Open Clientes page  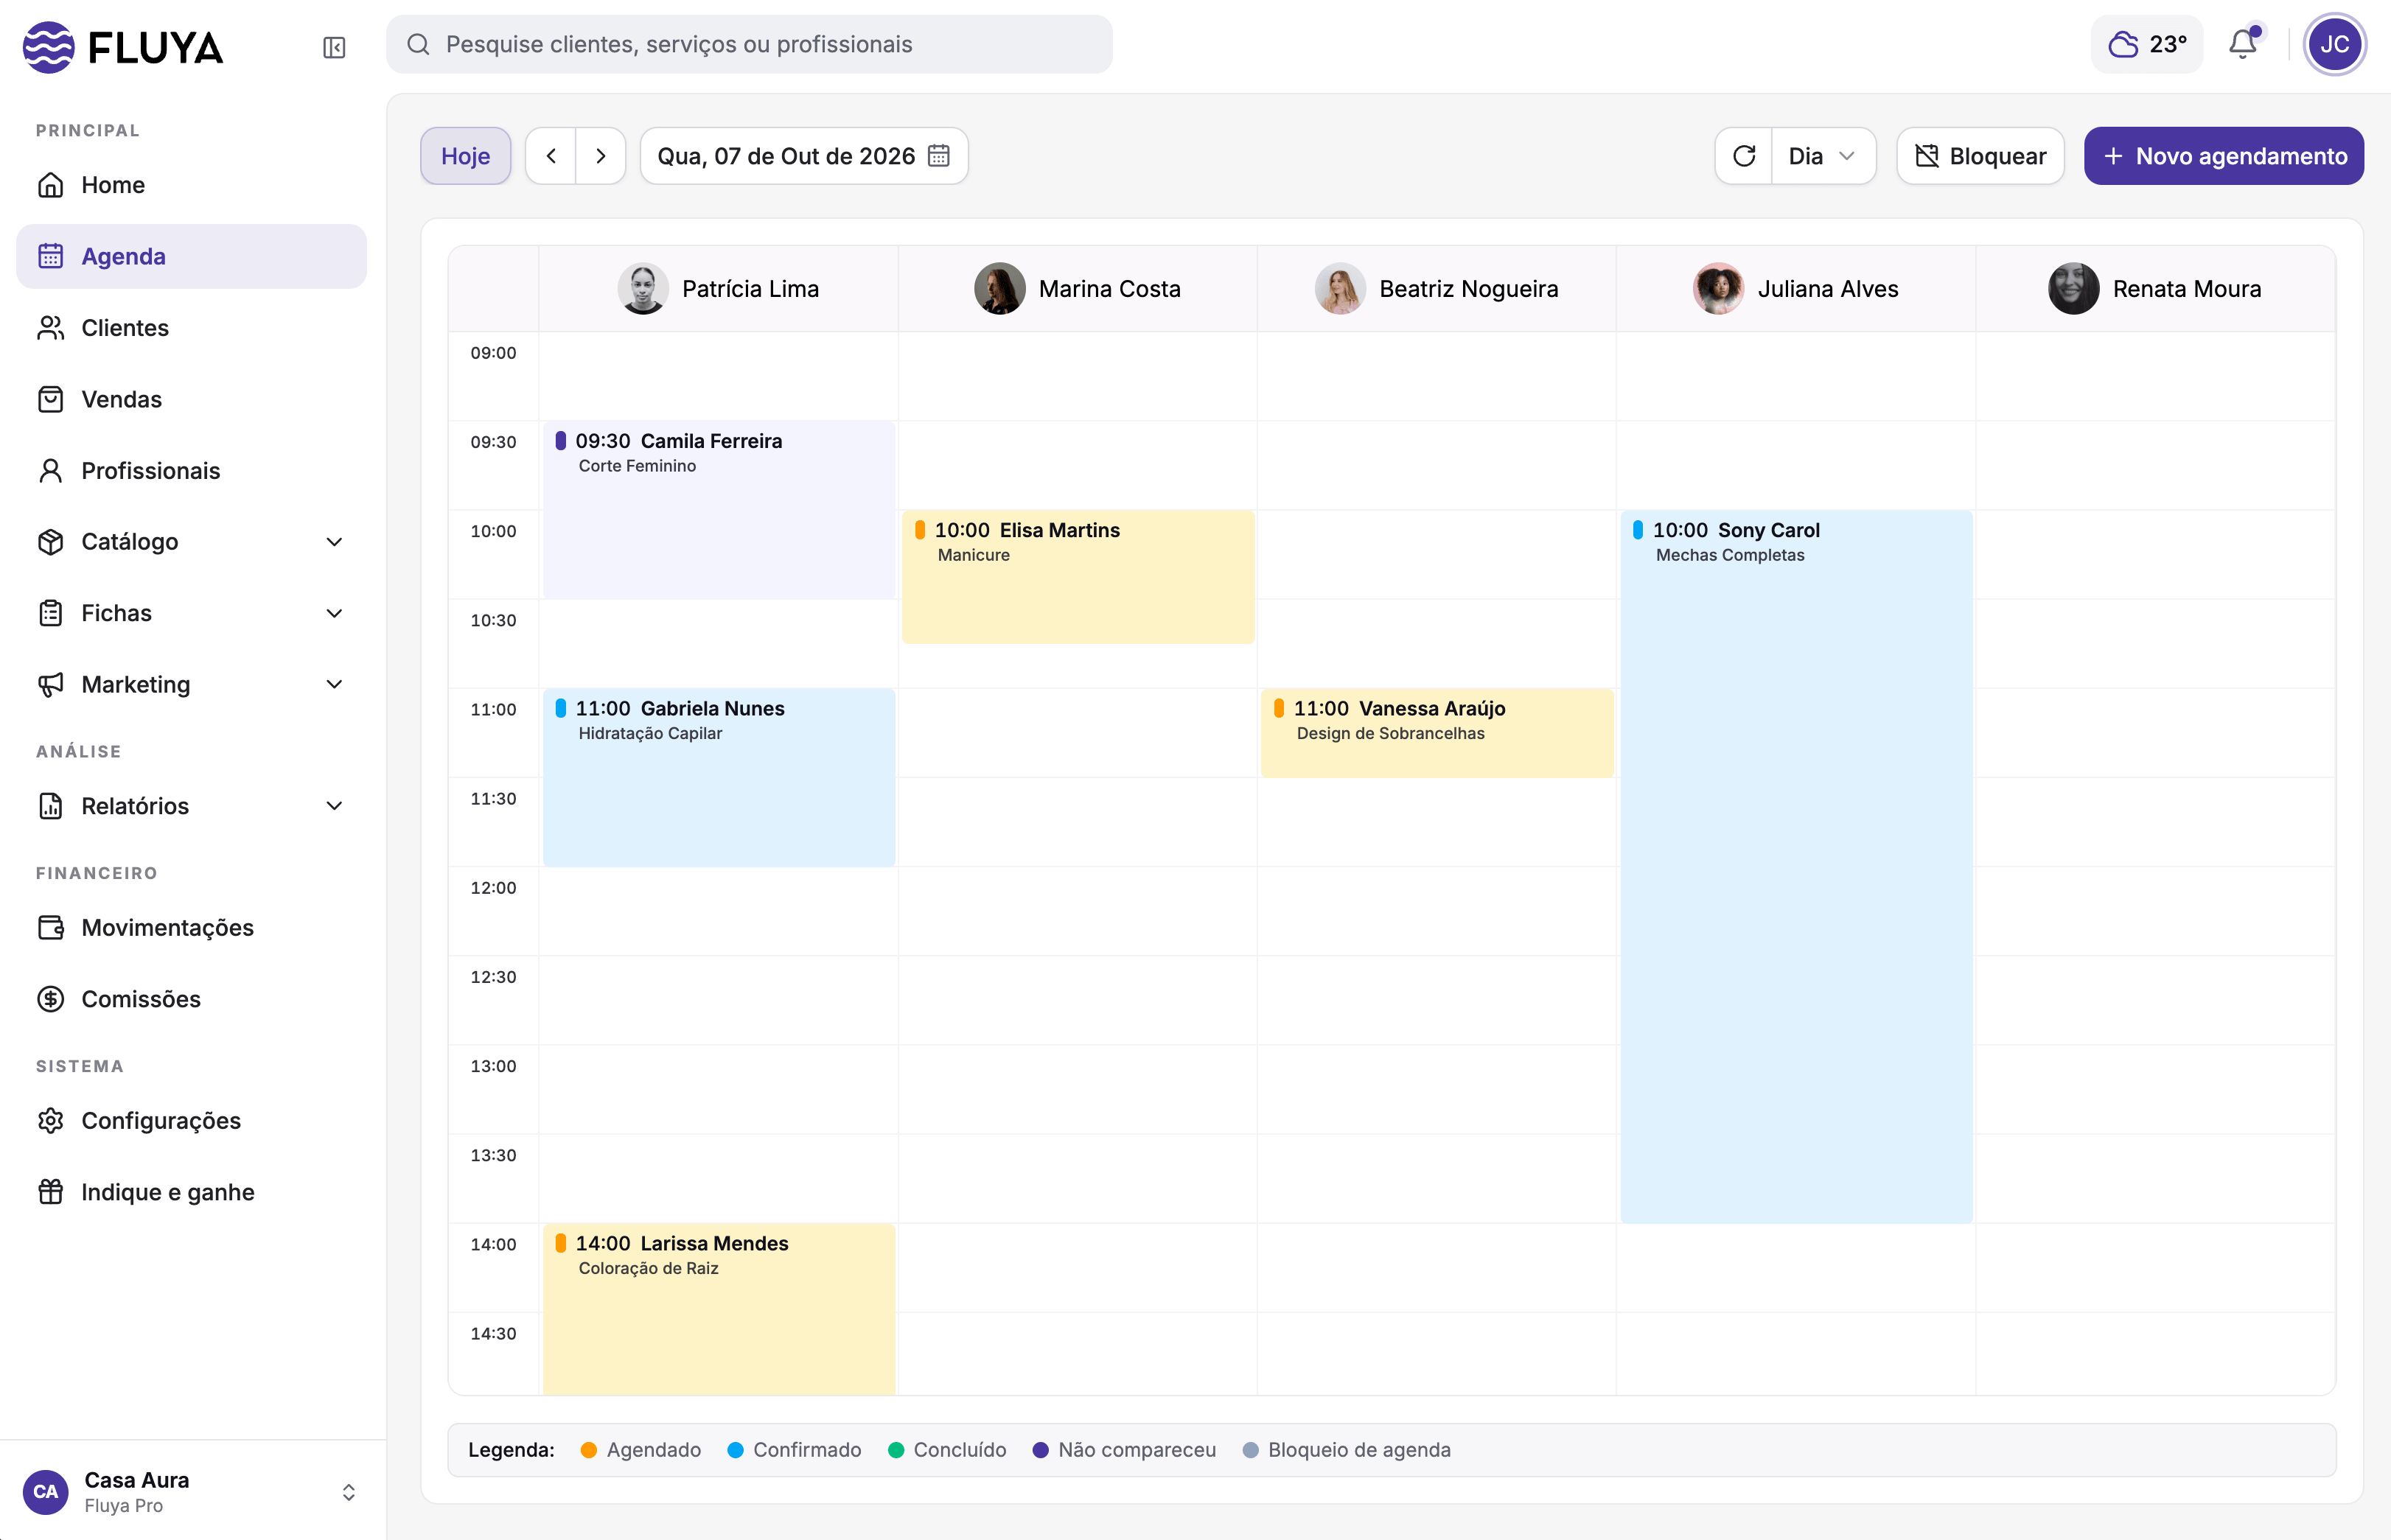coord(191,328)
